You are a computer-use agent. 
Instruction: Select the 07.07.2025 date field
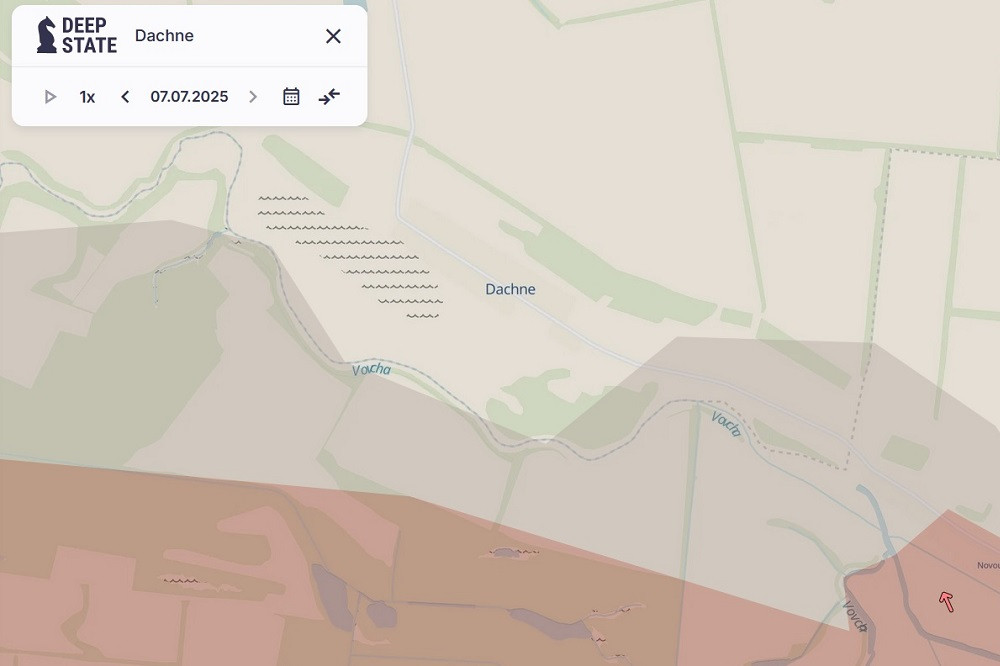pos(189,96)
